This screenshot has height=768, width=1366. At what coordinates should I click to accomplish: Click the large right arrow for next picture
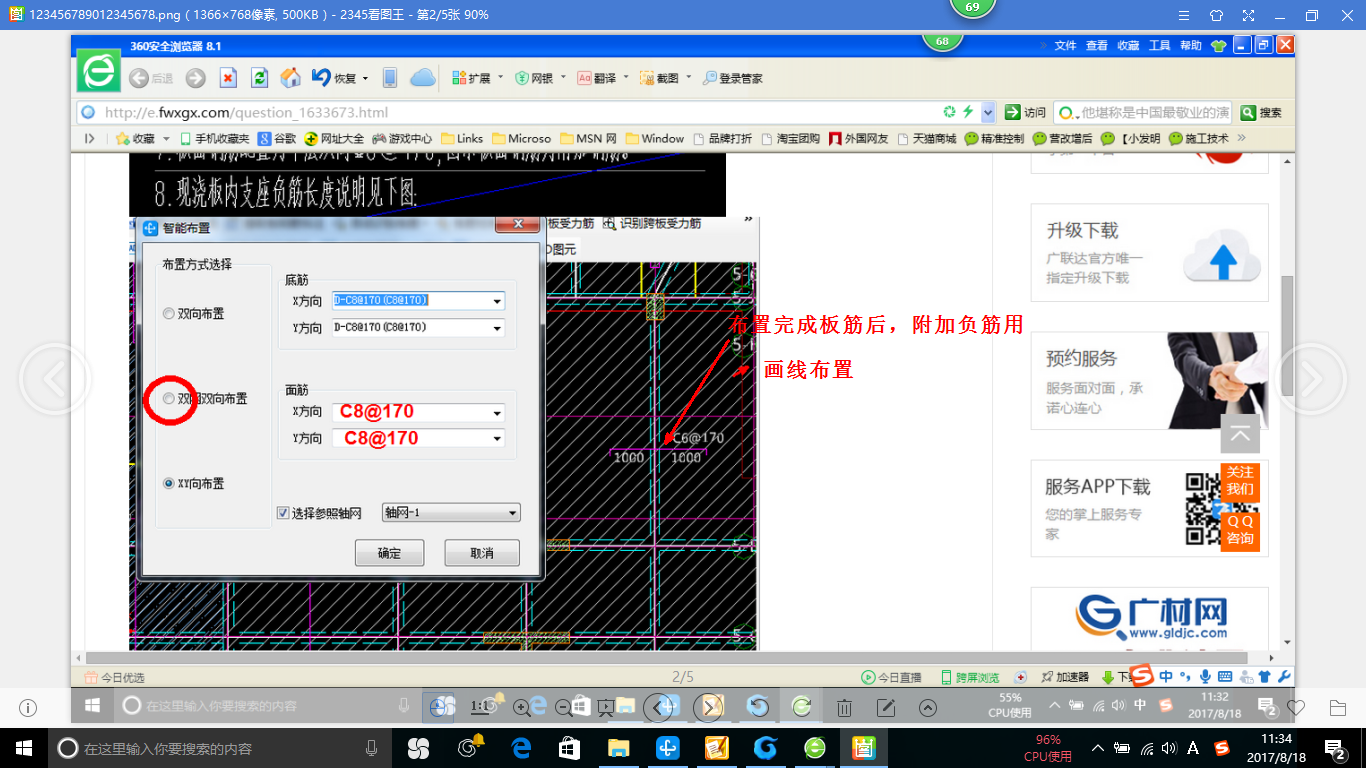point(1311,379)
